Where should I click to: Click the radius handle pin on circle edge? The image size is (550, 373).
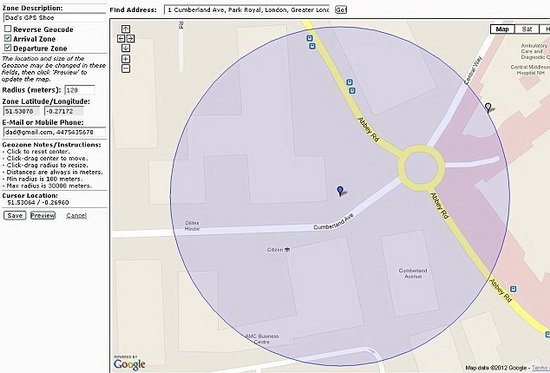coord(488,107)
